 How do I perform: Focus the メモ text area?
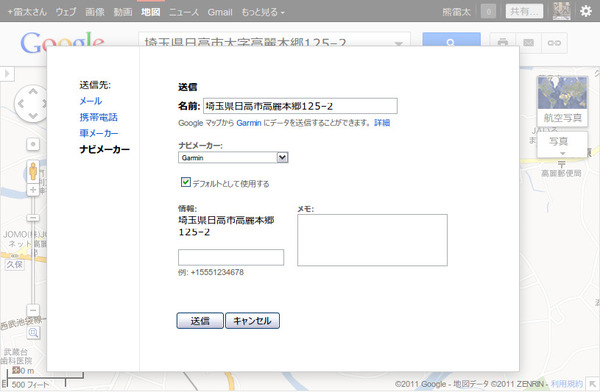pyautogui.click(x=372, y=240)
